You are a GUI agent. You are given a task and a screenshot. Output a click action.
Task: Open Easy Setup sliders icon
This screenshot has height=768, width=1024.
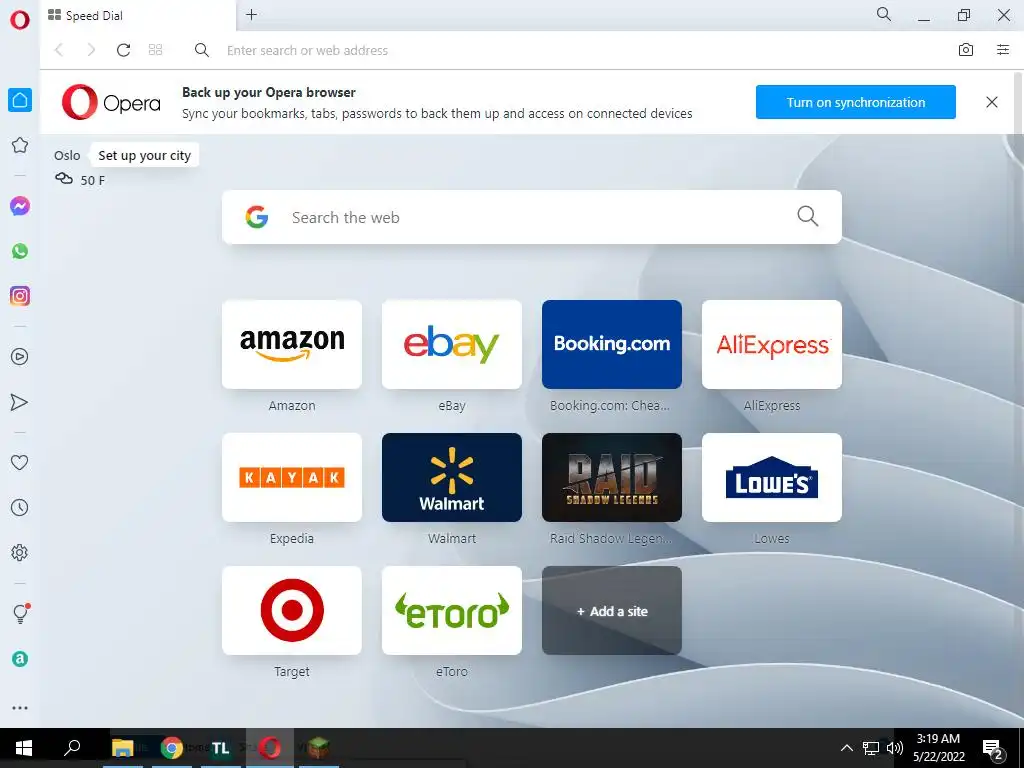1003,50
